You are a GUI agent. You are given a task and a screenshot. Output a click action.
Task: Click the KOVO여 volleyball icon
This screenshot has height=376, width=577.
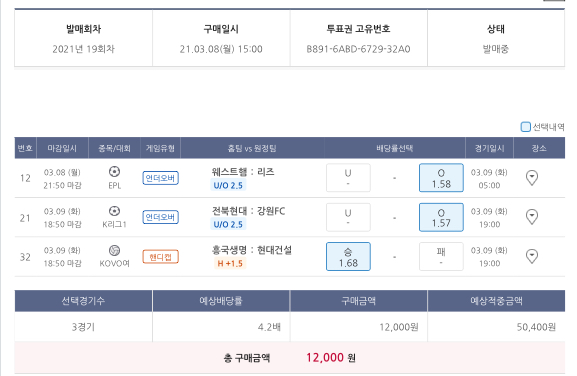point(114,250)
